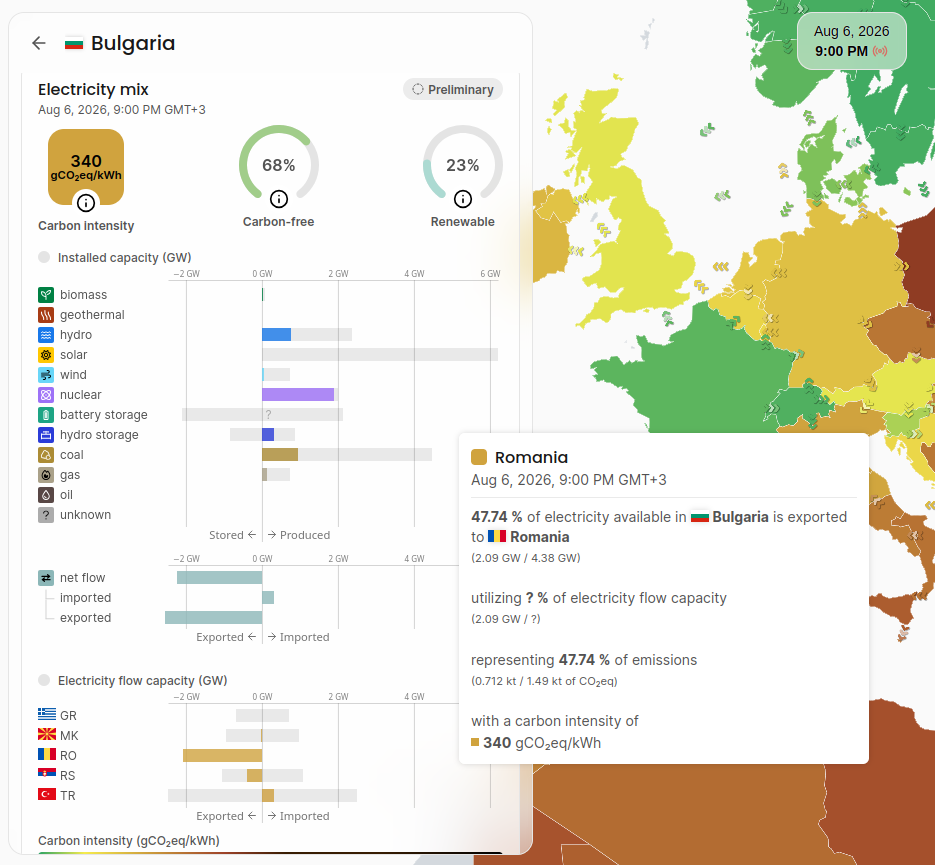This screenshot has height=865, width=935.
Task: Click the geothermal icon
Action: coord(46,315)
